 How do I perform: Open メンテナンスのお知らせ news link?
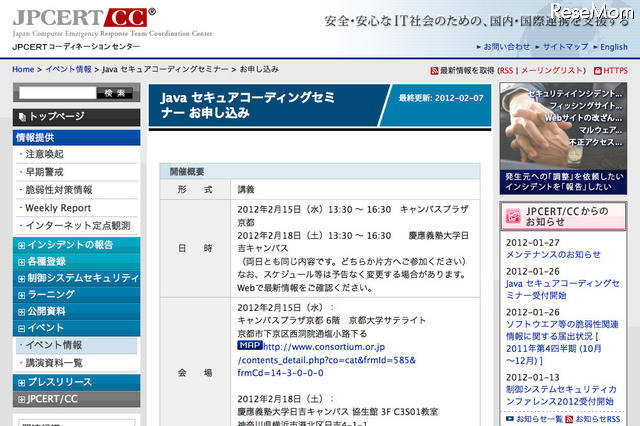(553, 255)
